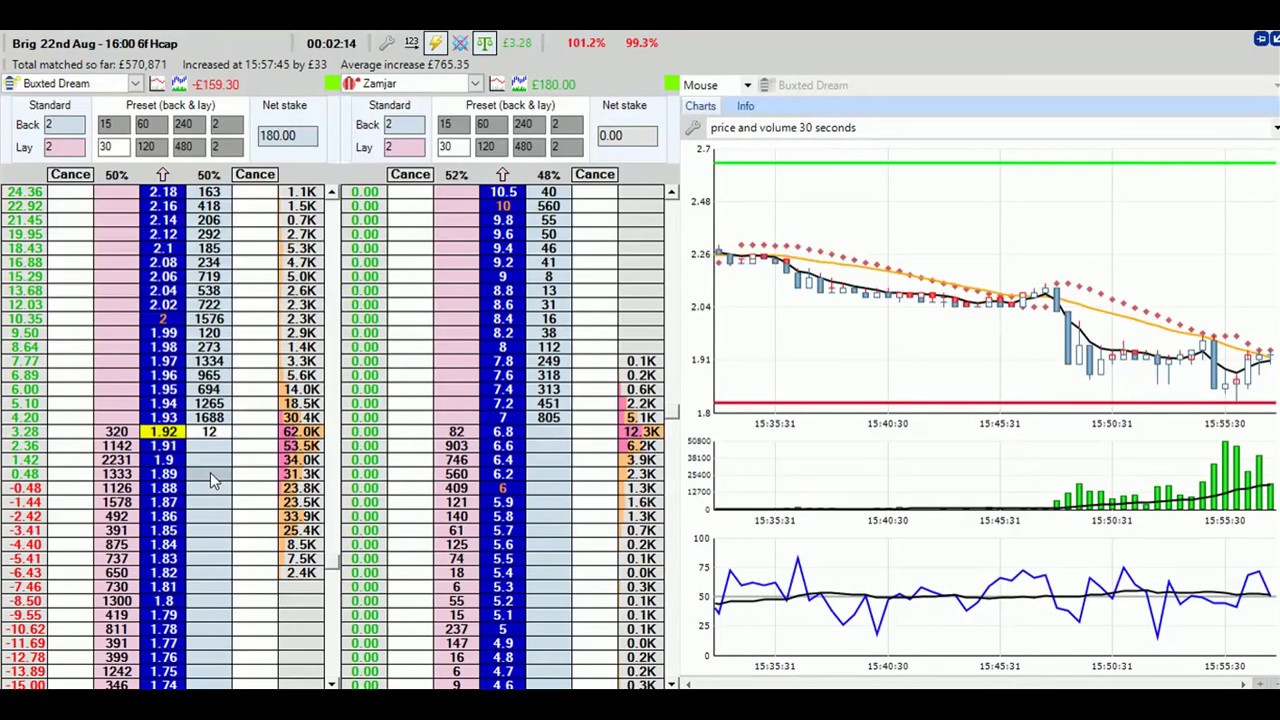
Task: Click Buxted Dream ladder scrollbar down arrow
Action: (x=331, y=684)
